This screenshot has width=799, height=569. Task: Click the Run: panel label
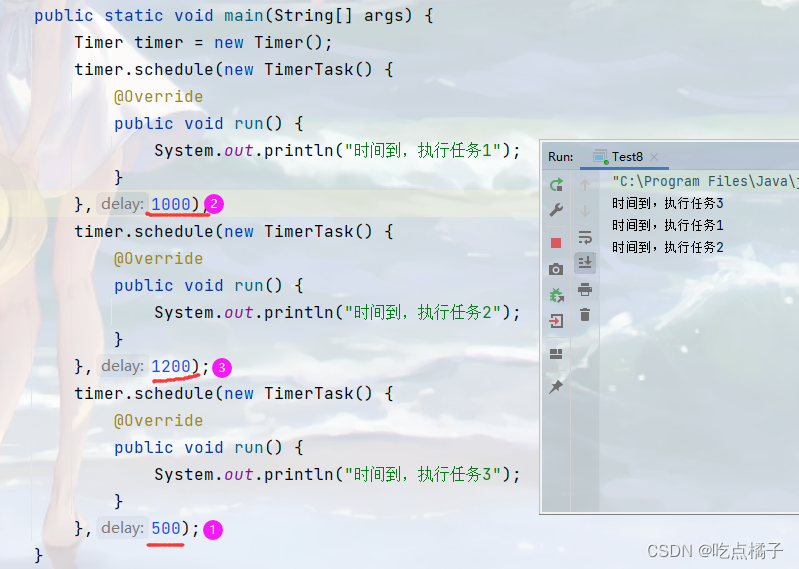561,157
